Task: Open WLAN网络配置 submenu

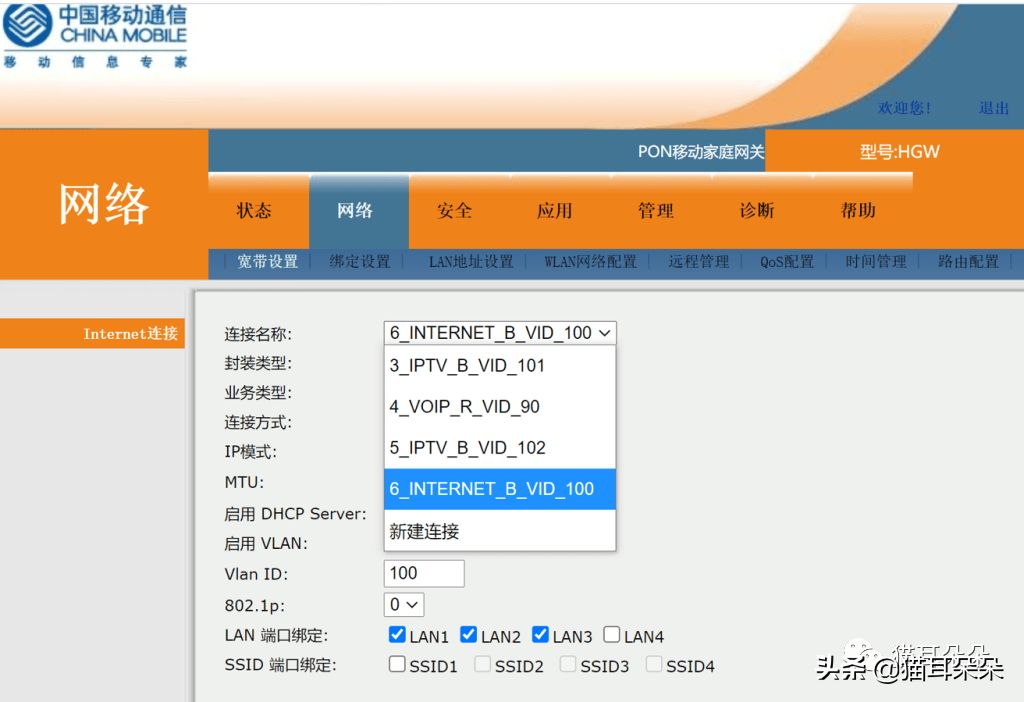Action: (590, 262)
